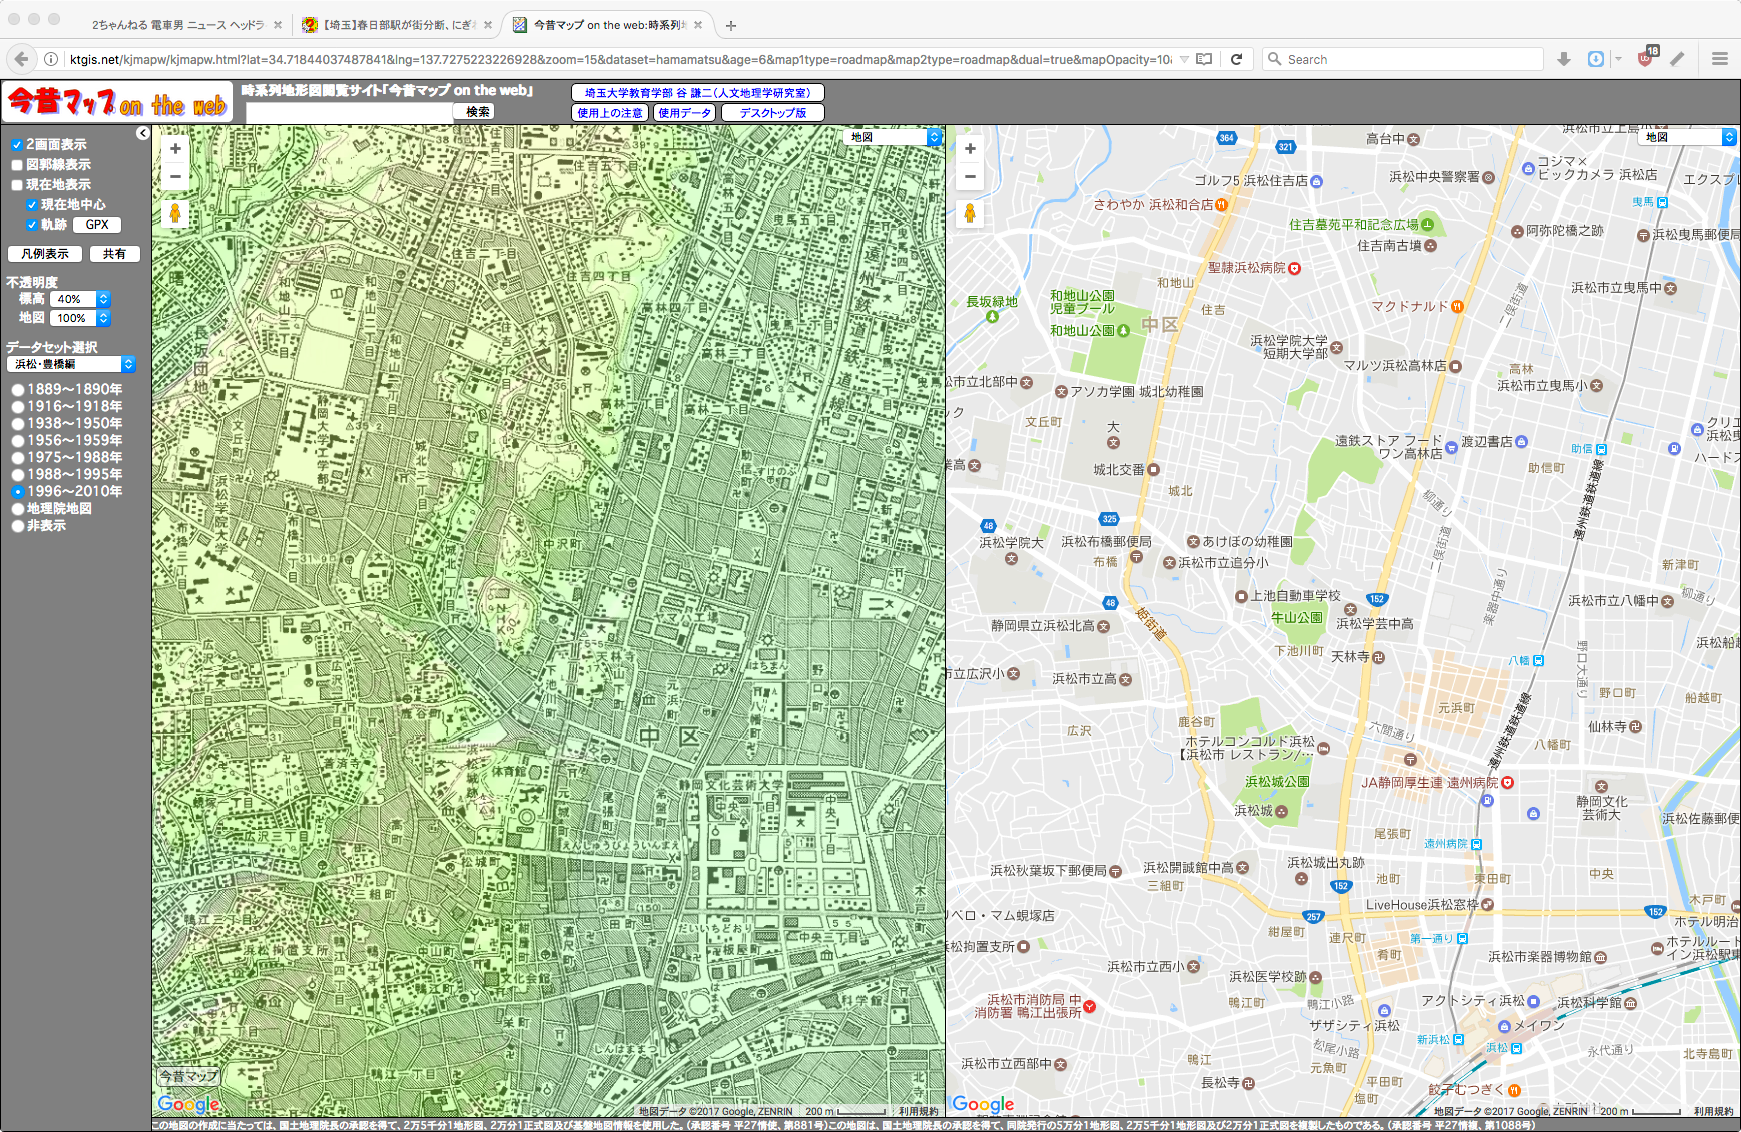Click the blue download manager extension icon
The image size is (1741, 1132).
pyautogui.click(x=1596, y=59)
